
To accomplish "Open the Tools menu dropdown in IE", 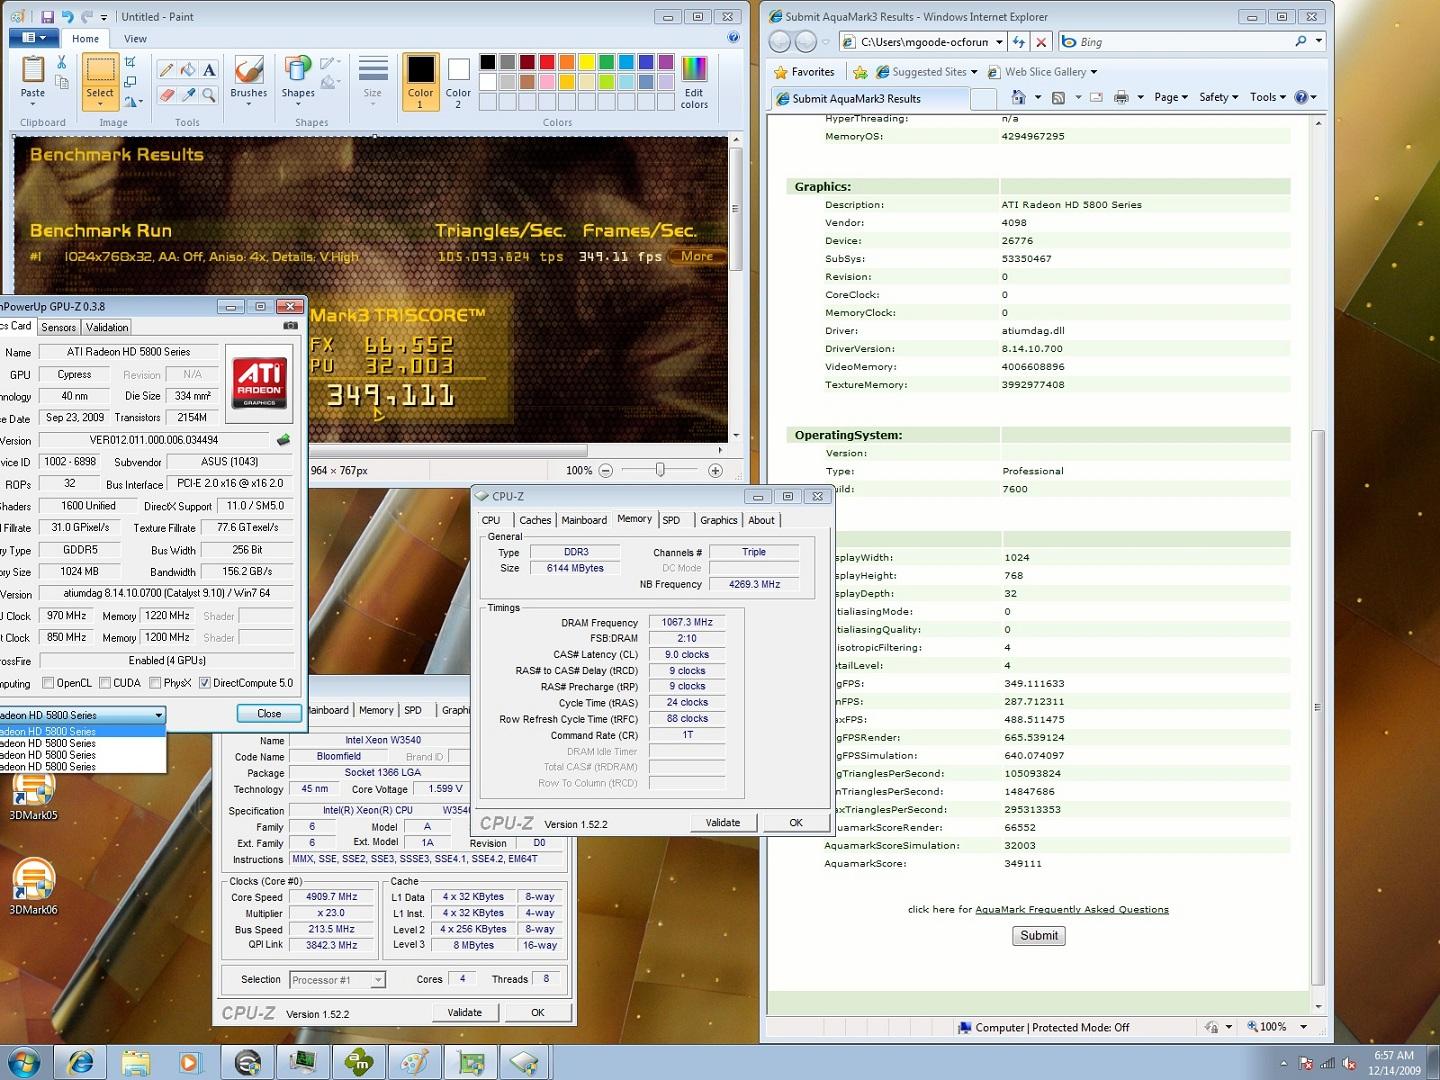I will (1269, 97).
